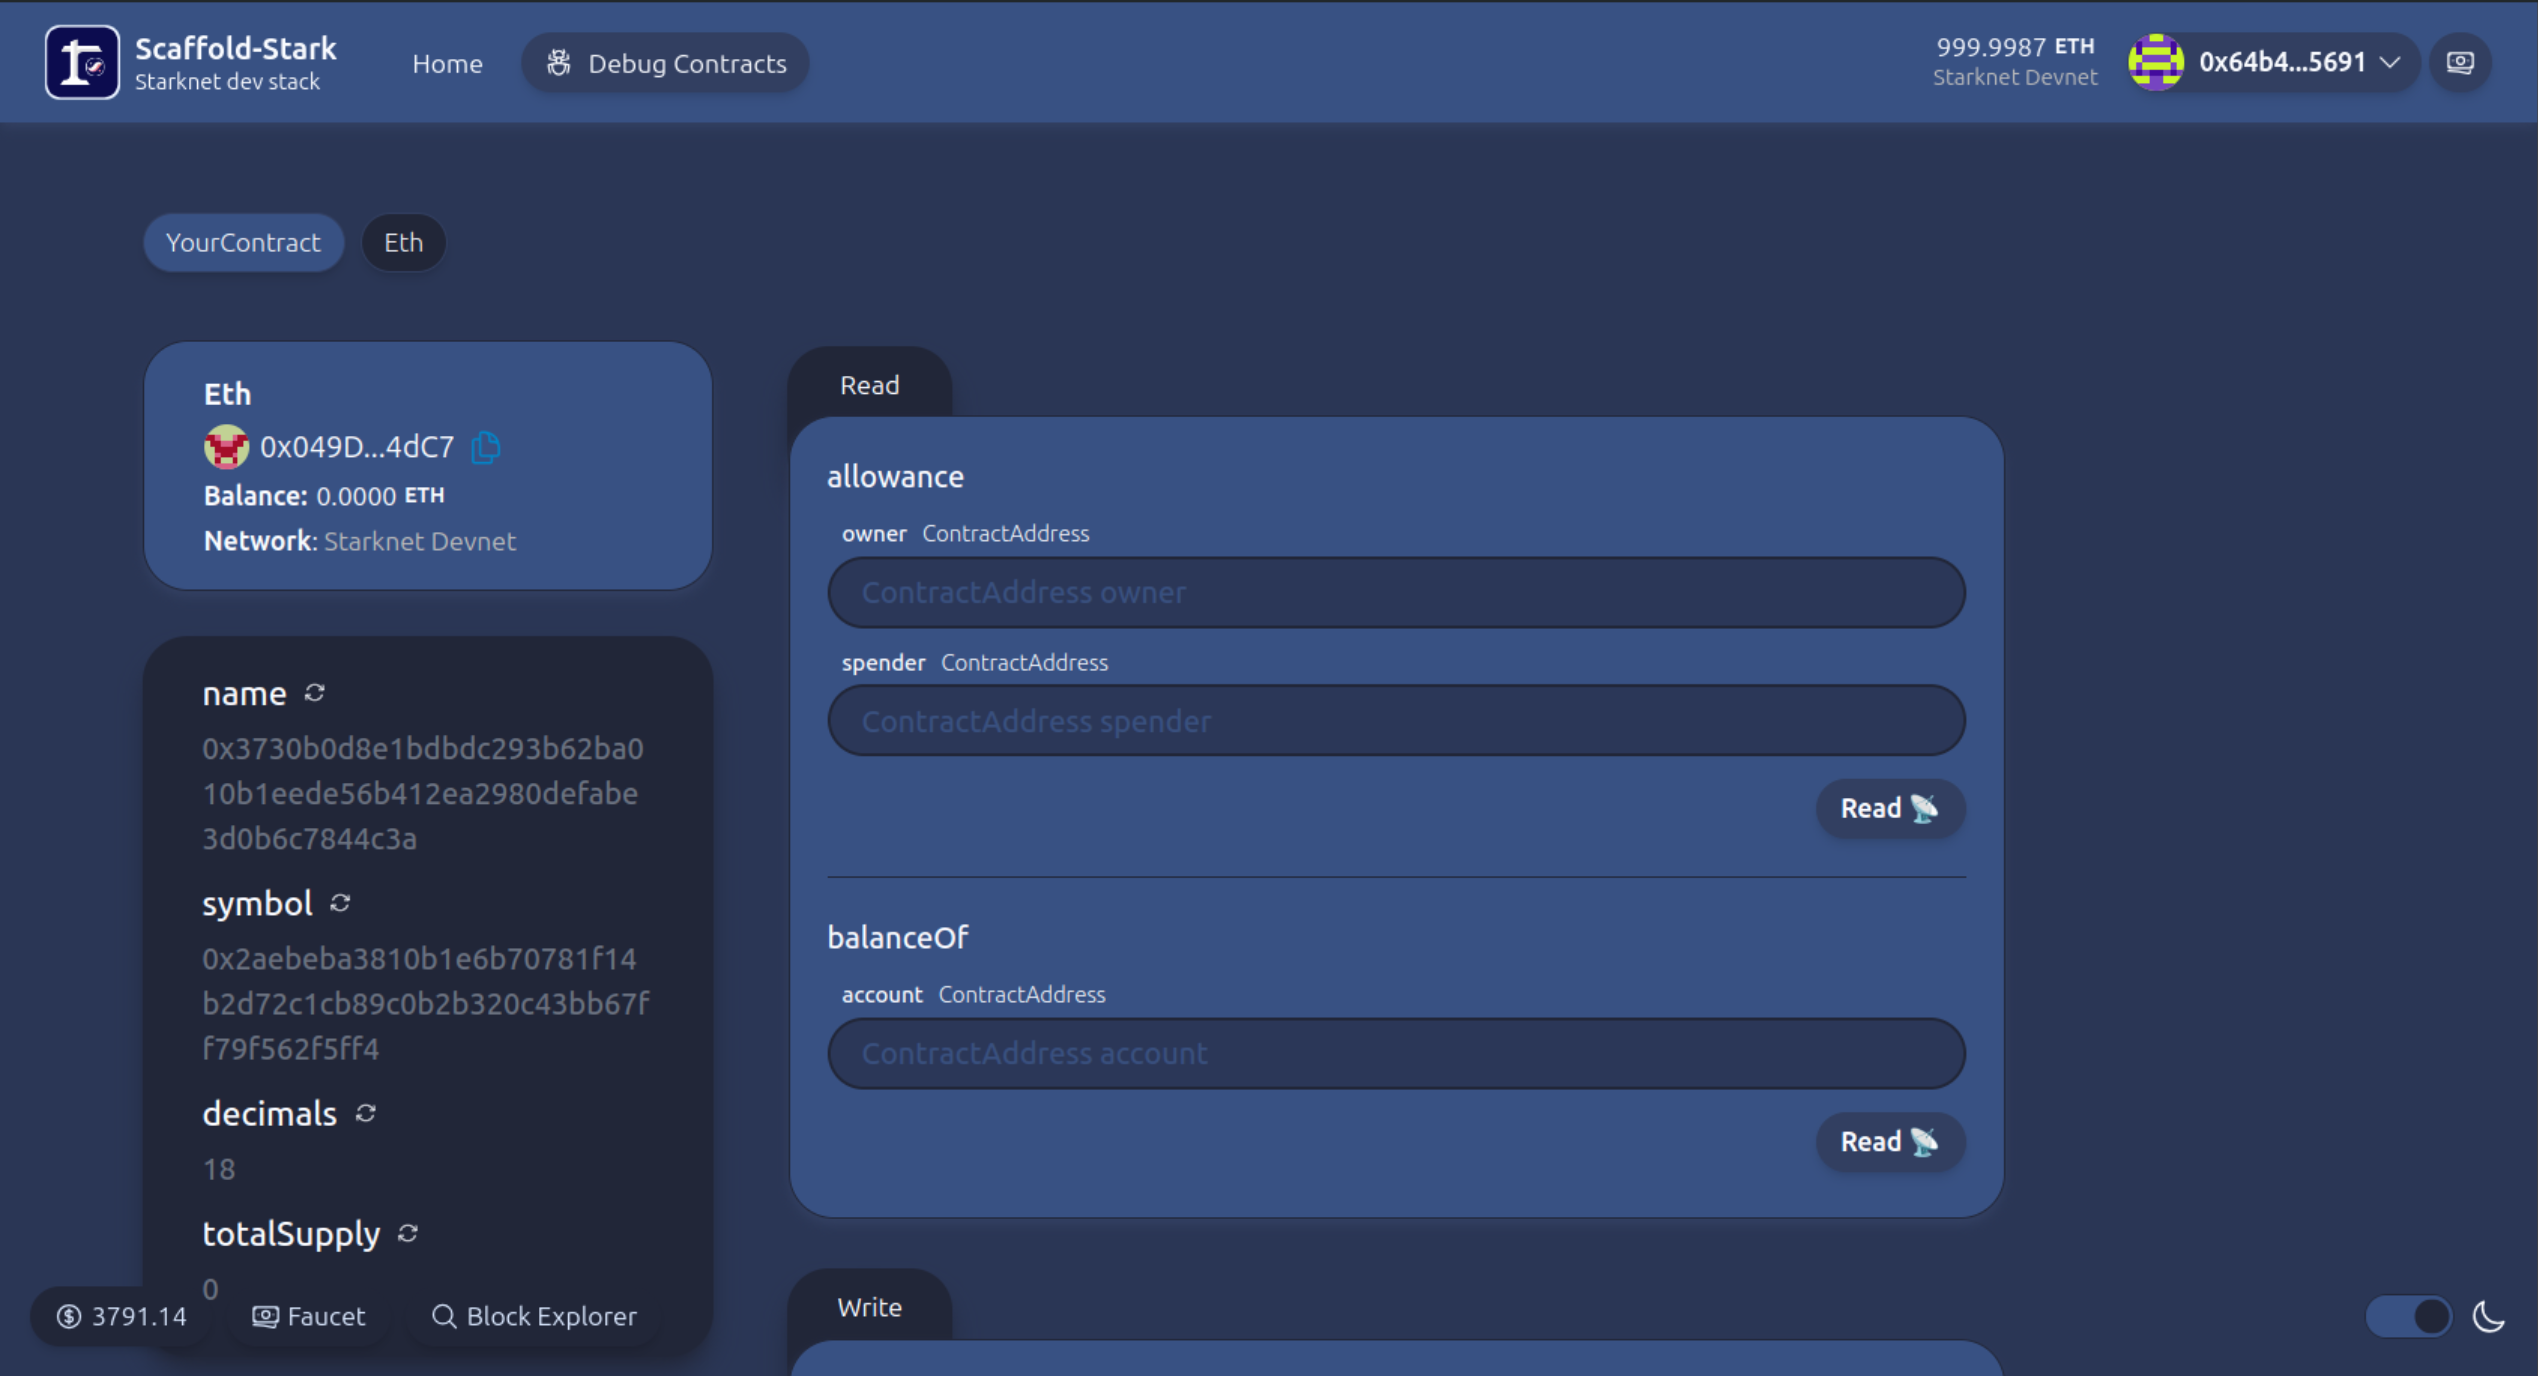The width and height of the screenshot is (2538, 1376).
Task: Click Read button under allowance
Action: (1889, 808)
